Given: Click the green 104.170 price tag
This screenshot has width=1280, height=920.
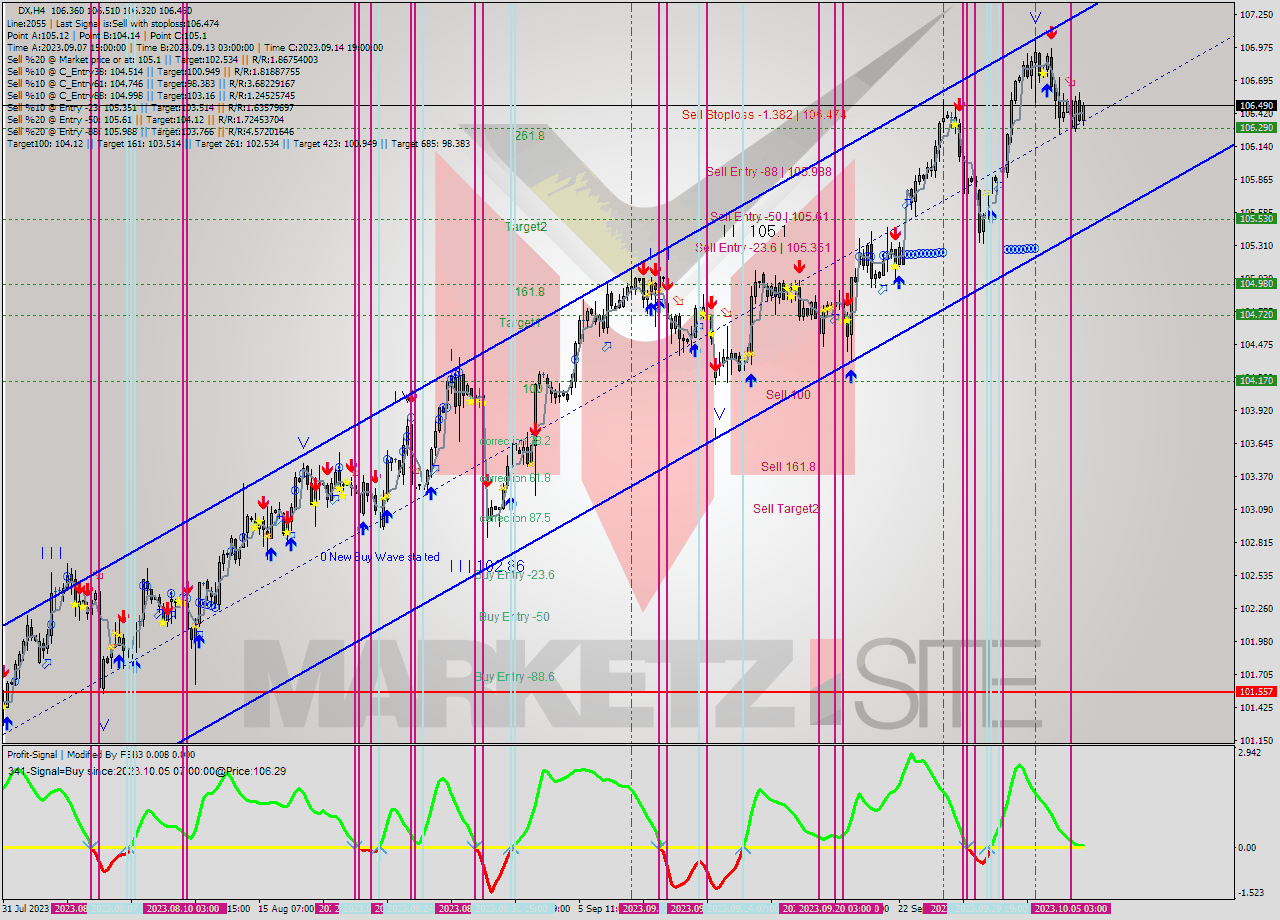Looking at the screenshot, I should click(1257, 380).
